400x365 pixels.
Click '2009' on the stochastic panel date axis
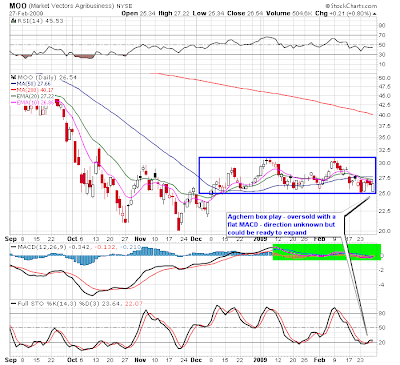coord(260,360)
